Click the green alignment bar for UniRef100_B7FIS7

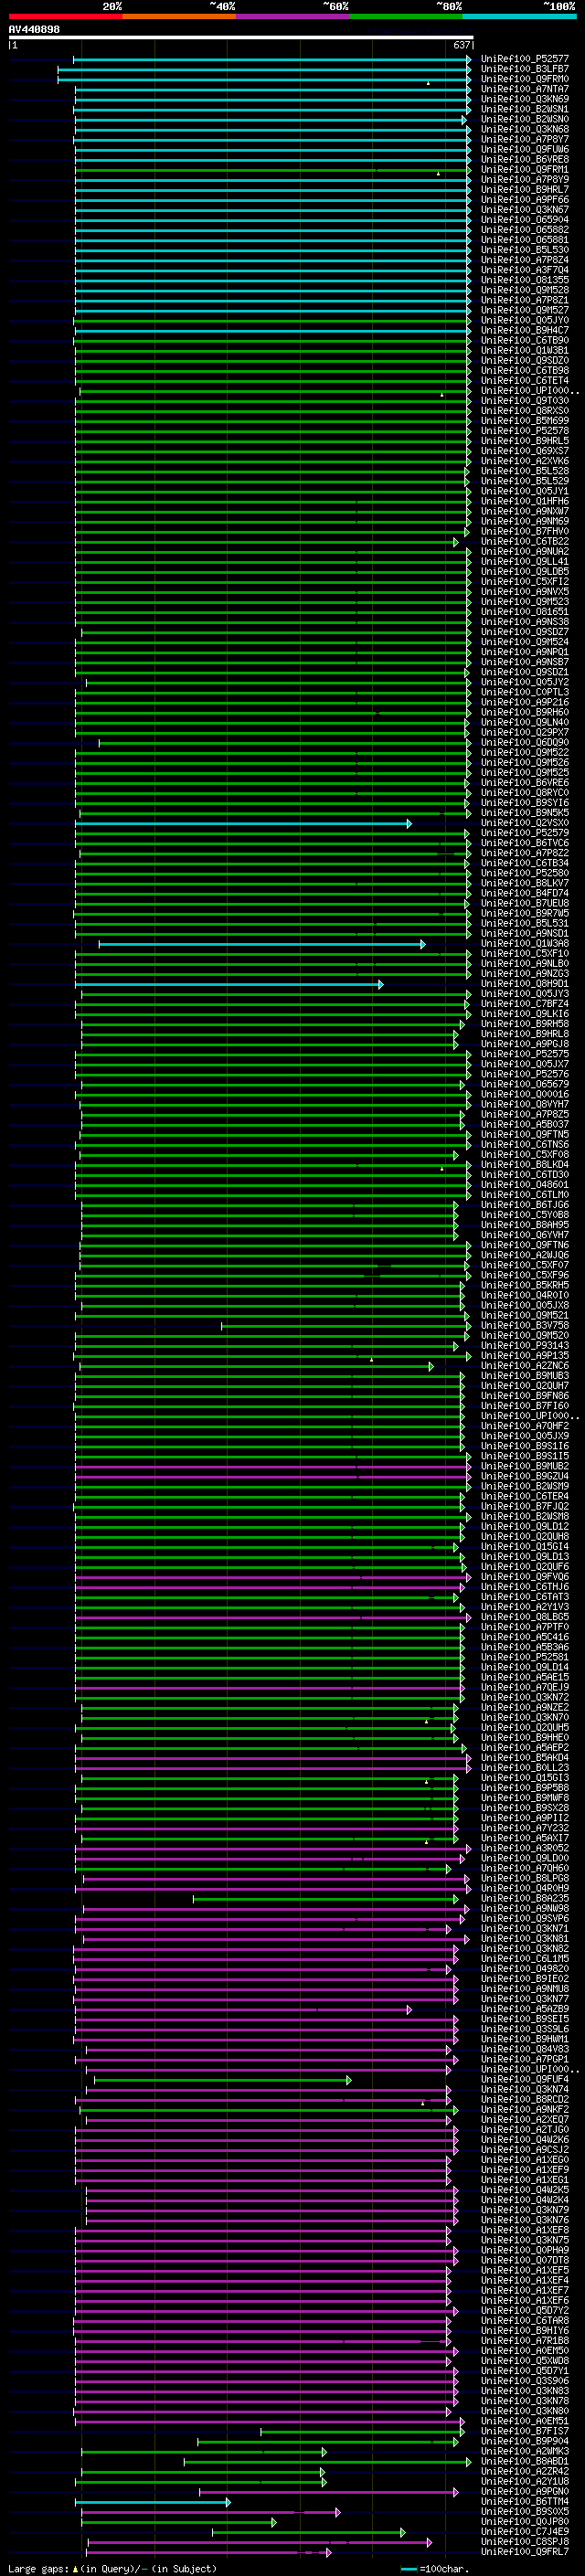point(362,2432)
